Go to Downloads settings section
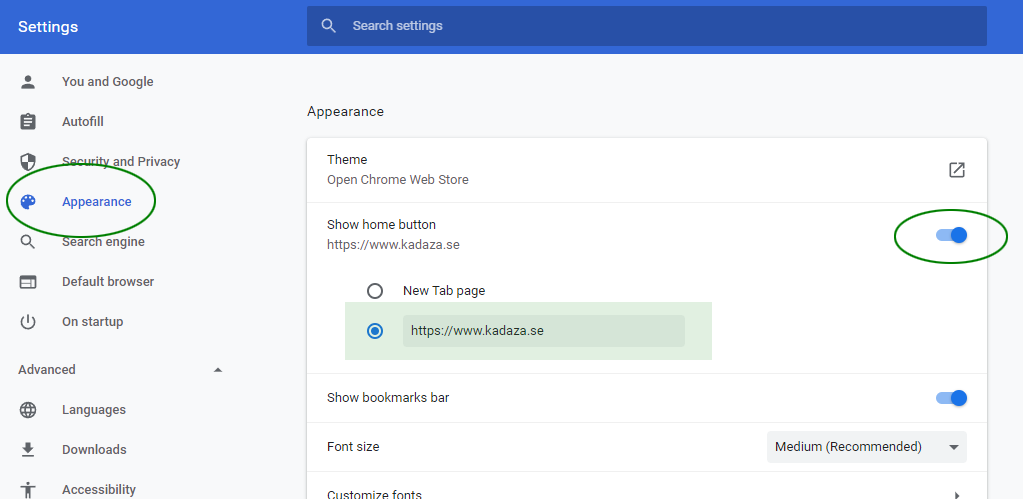The width and height of the screenshot is (1023, 499). click(94, 449)
